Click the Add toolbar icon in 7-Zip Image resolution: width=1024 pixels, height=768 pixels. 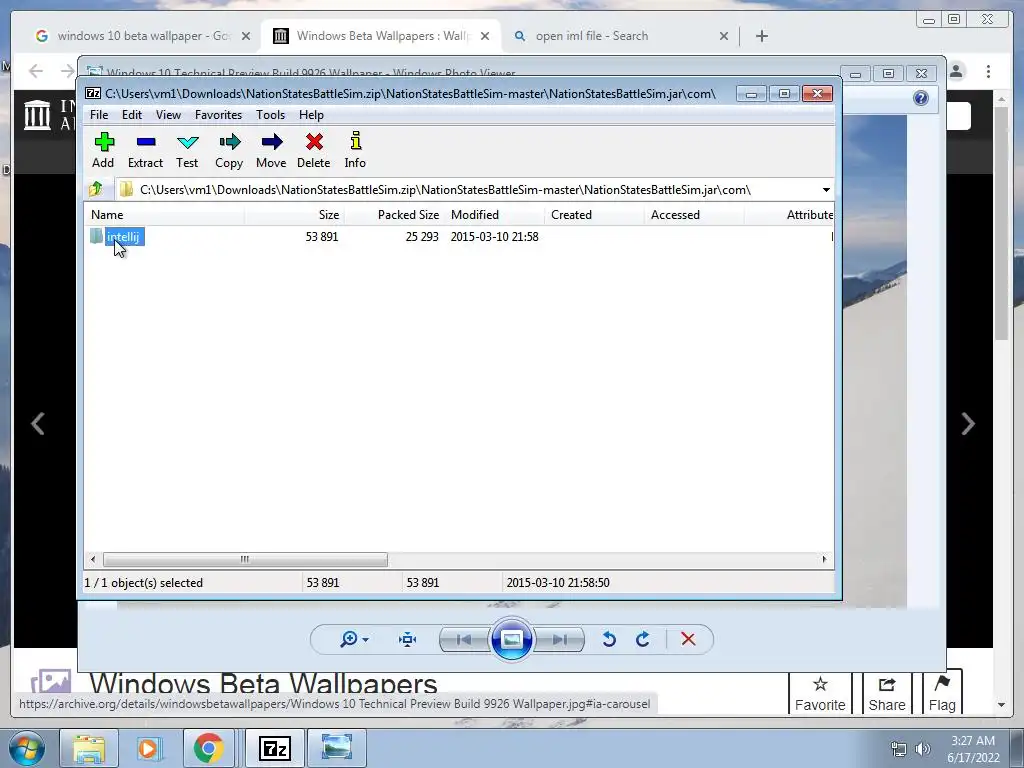point(103,150)
